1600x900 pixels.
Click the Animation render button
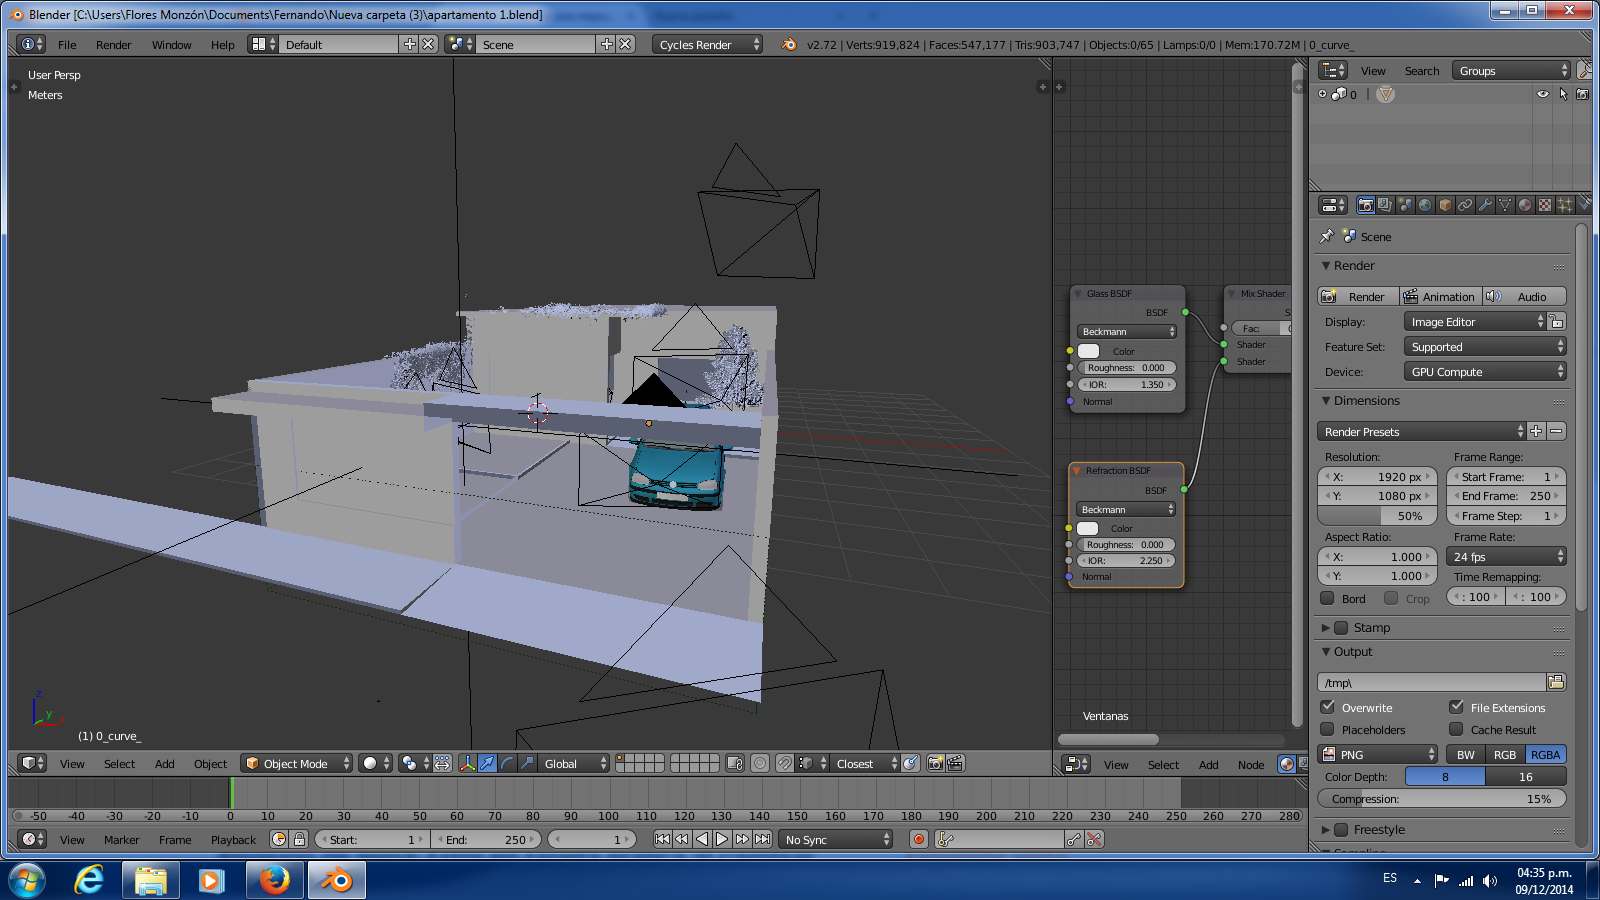tap(1440, 297)
